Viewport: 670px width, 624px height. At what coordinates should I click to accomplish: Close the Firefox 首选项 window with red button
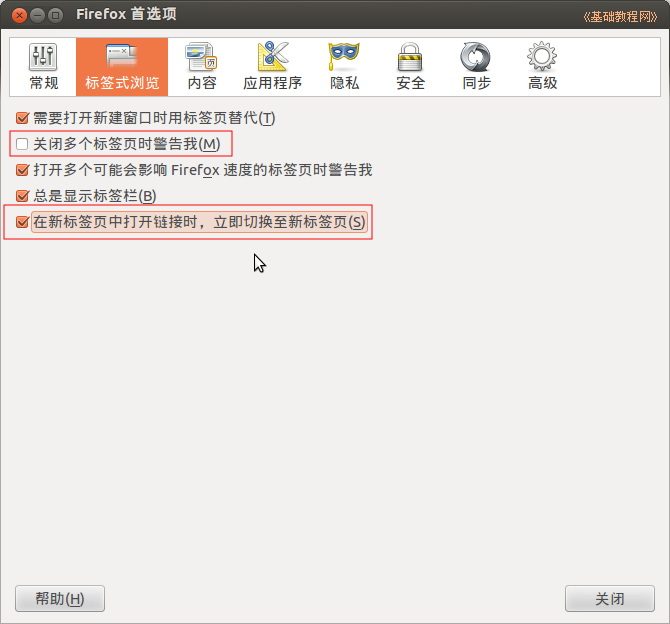click(19, 16)
